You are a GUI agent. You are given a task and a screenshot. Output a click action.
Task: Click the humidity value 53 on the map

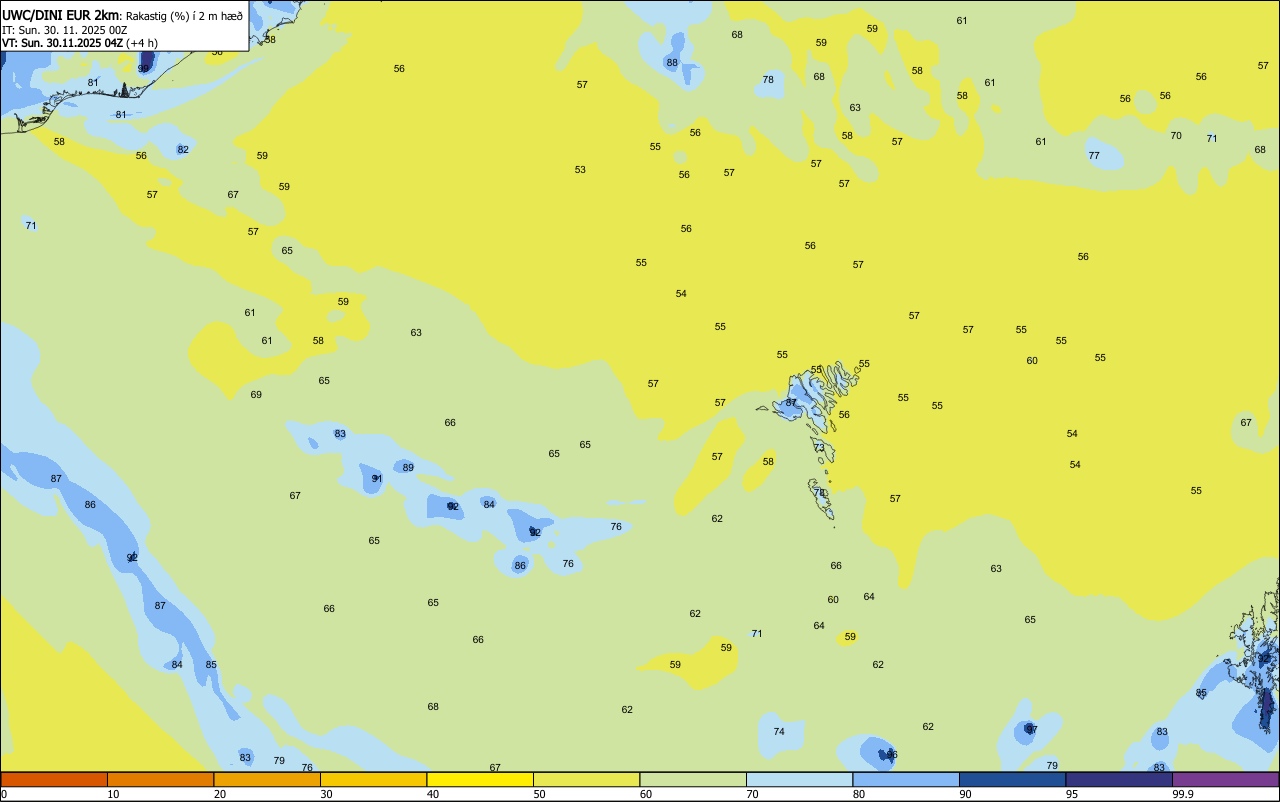(580, 170)
